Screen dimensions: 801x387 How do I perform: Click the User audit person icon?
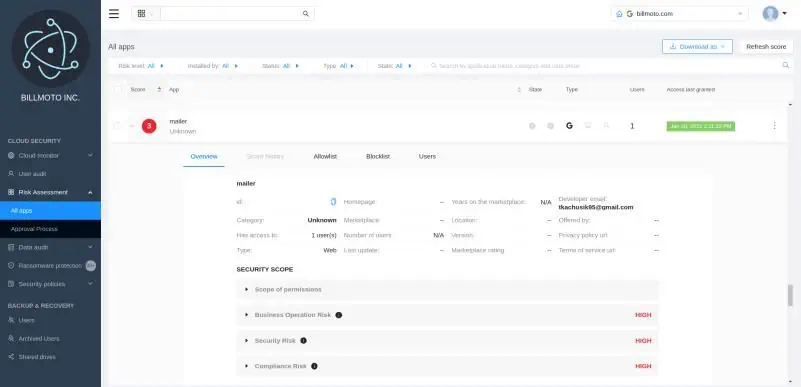(11, 174)
